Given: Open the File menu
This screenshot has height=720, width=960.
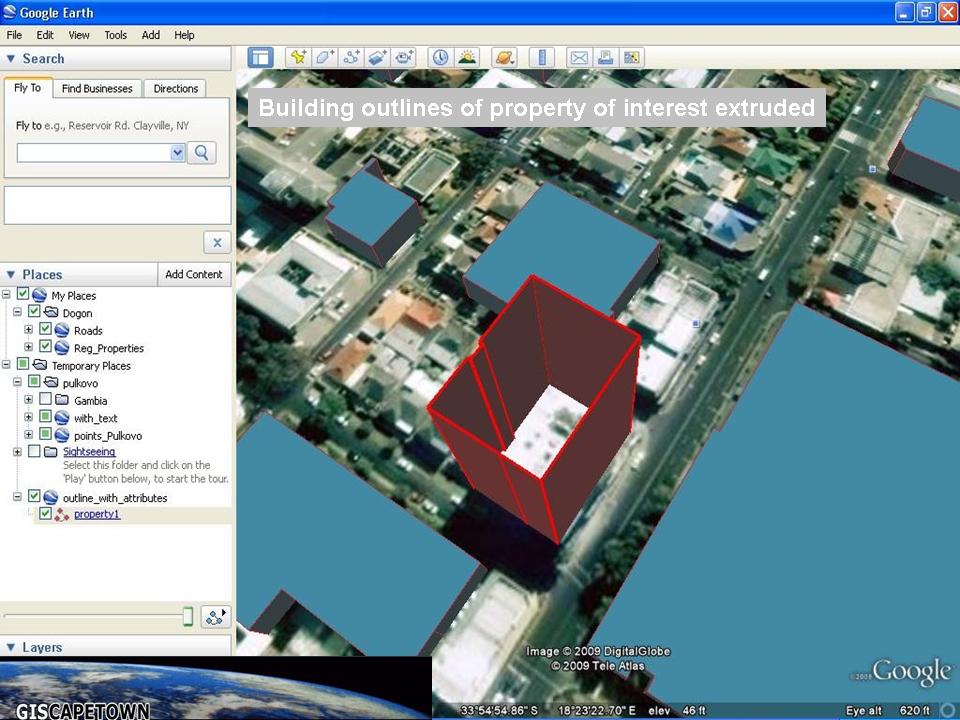Looking at the screenshot, I should pos(14,35).
